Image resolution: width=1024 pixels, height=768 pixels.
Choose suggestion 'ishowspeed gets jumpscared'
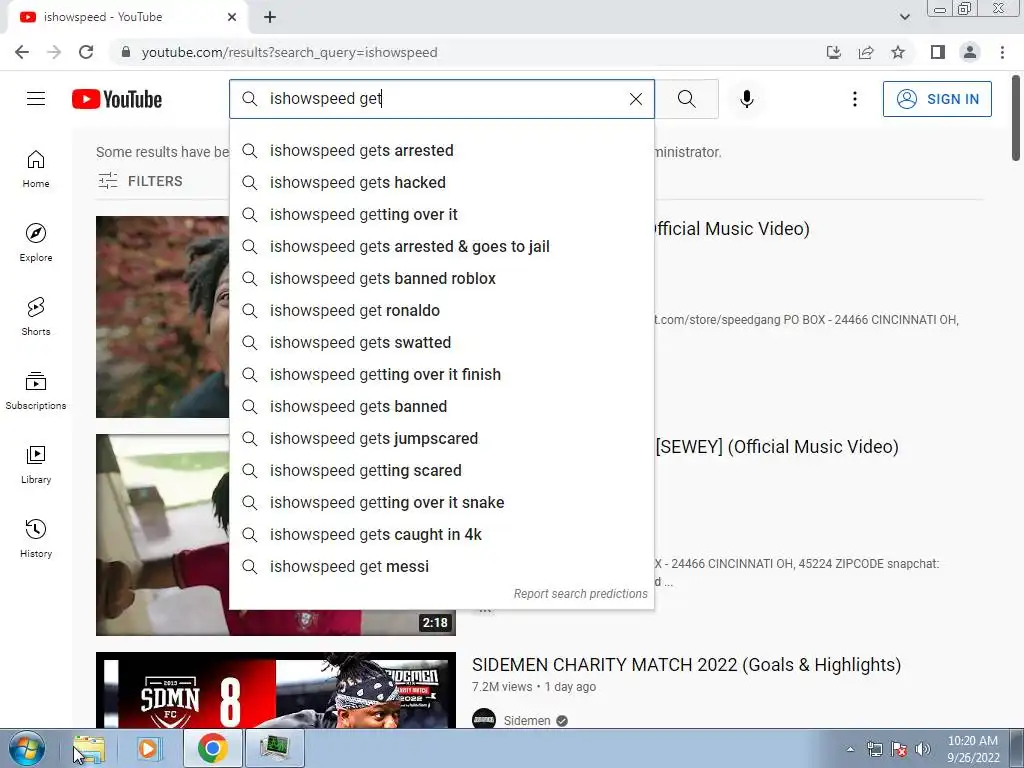pyautogui.click(x=441, y=439)
